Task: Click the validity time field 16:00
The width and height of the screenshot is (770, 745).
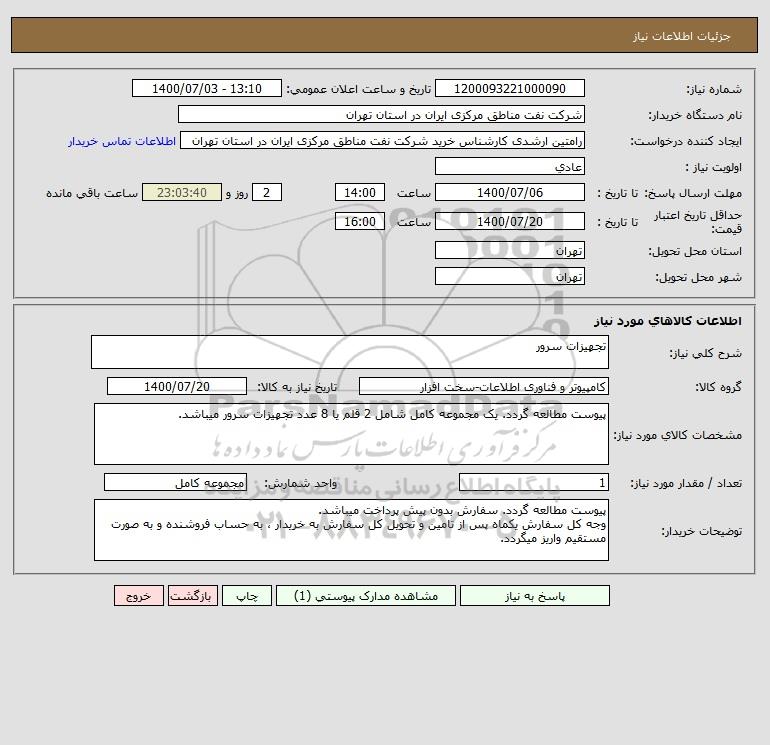Action: pyautogui.click(x=360, y=221)
